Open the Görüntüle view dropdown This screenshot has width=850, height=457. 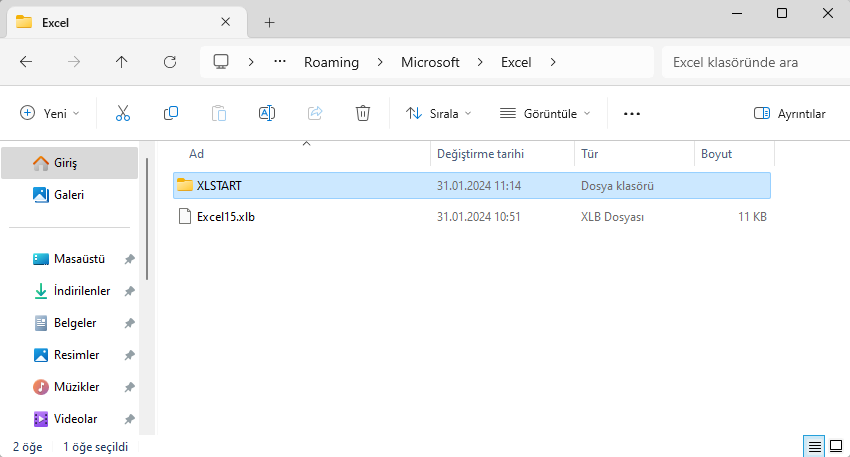545,113
